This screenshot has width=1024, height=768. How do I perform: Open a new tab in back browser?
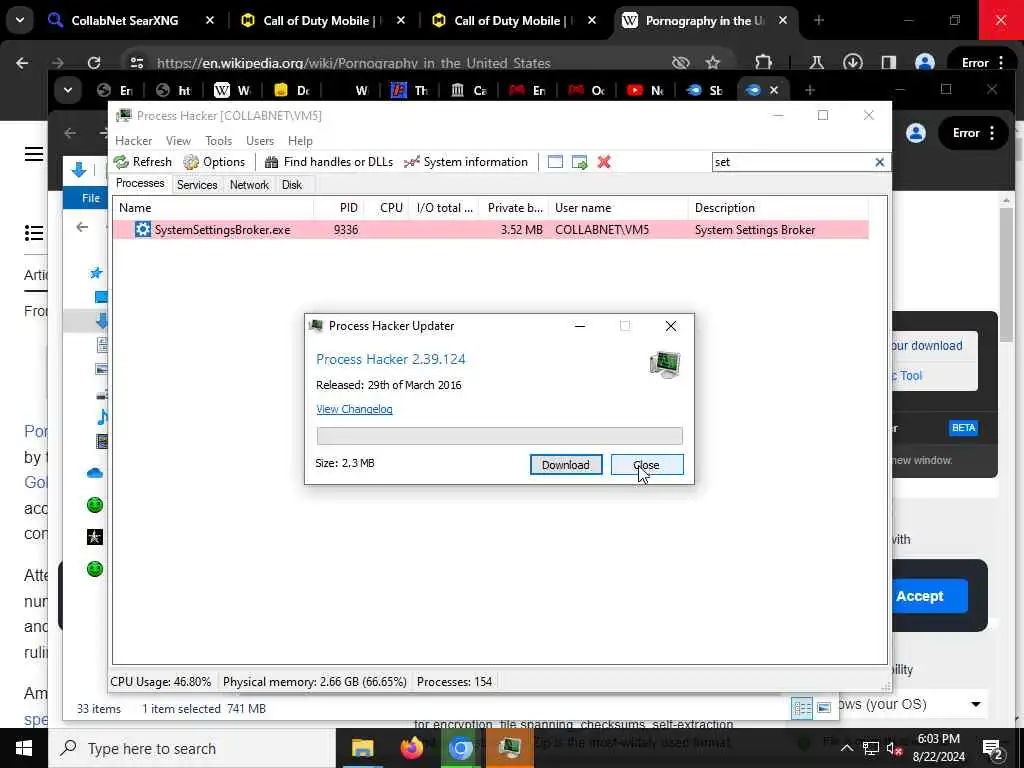coord(818,21)
